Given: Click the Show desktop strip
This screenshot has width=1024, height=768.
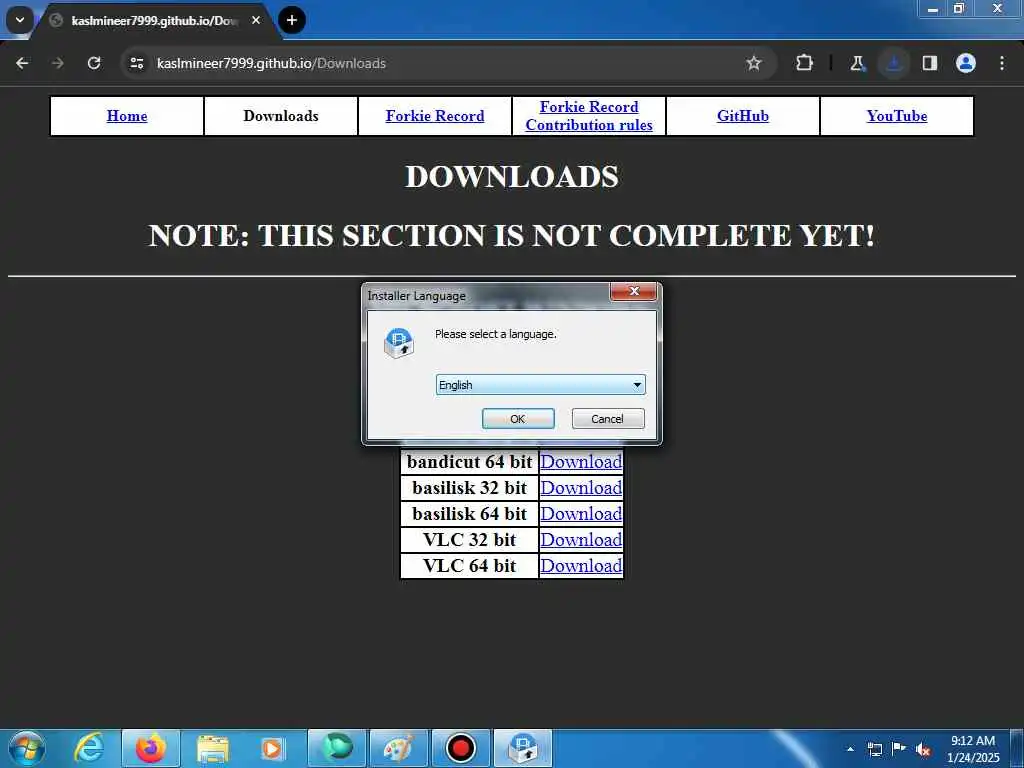Looking at the screenshot, I should tap(1017, 748).
